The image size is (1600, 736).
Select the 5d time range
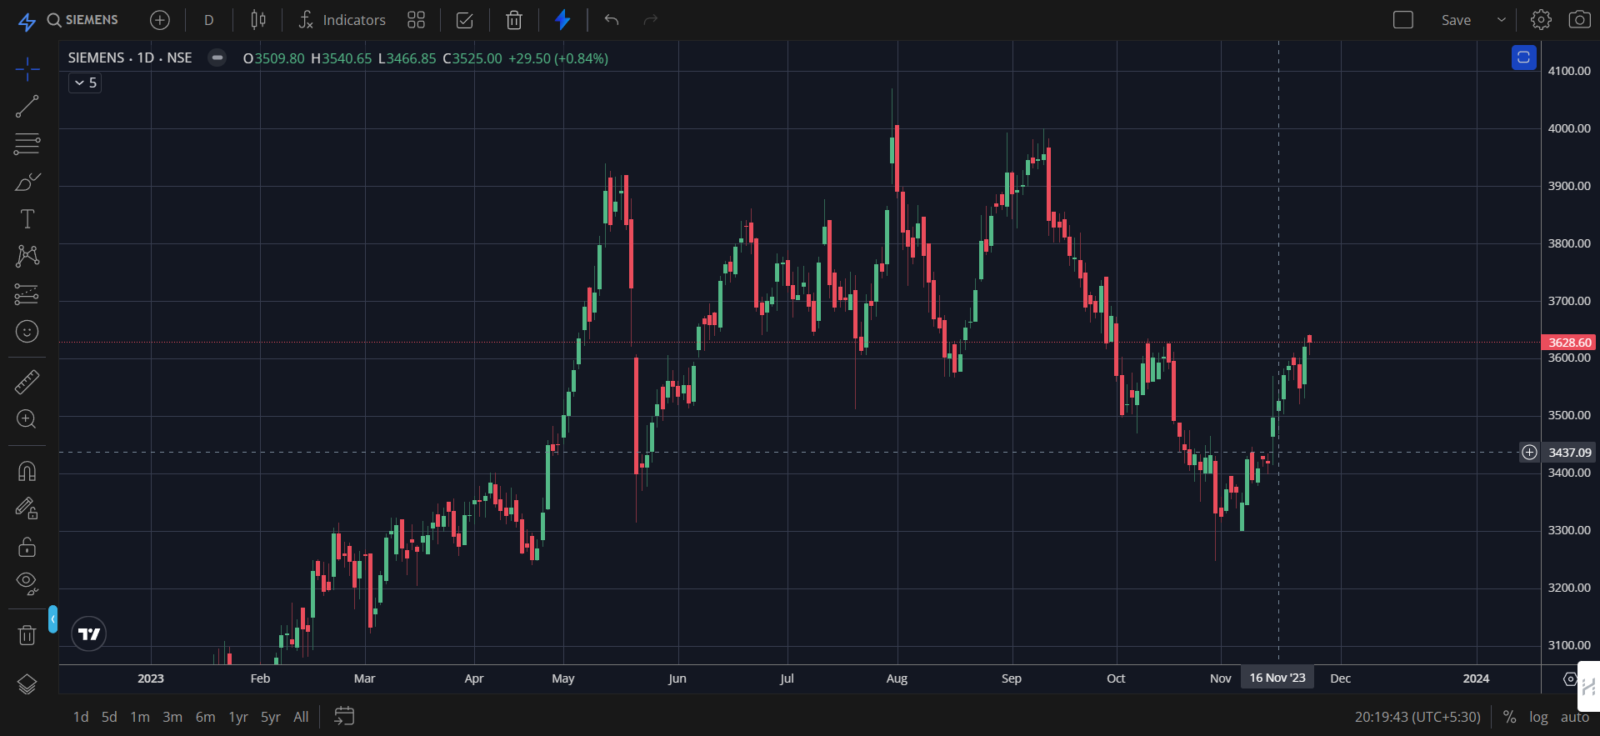110,717
